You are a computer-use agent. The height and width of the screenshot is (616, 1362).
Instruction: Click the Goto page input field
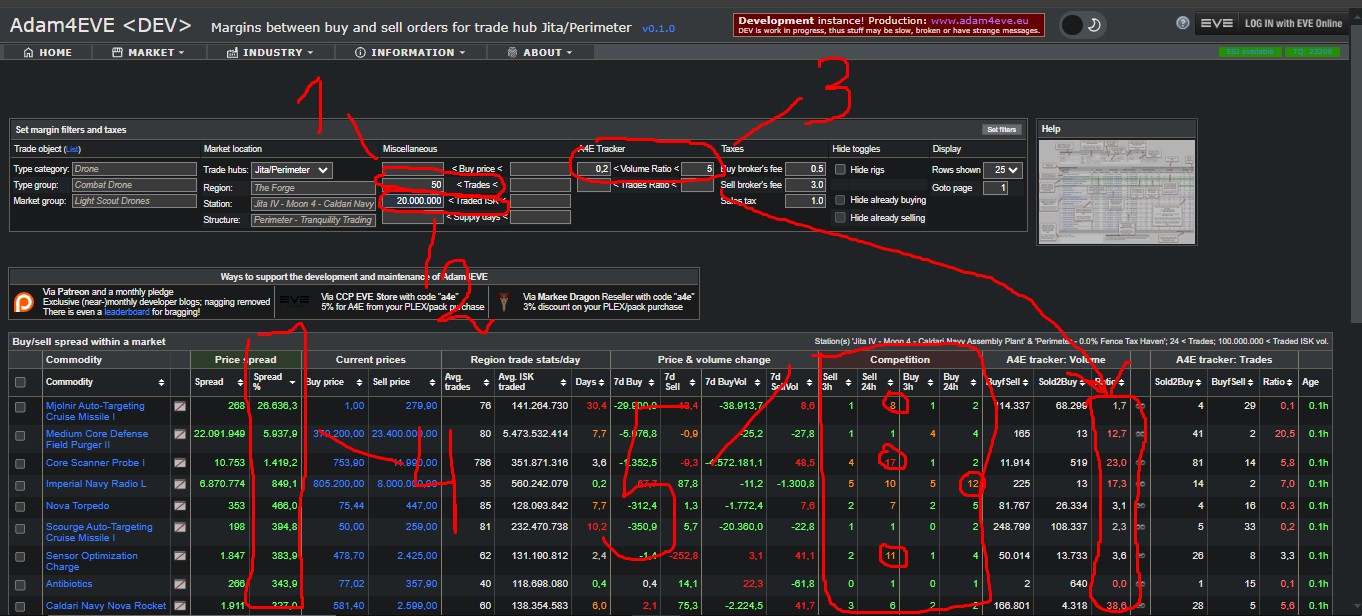point(996,188)
